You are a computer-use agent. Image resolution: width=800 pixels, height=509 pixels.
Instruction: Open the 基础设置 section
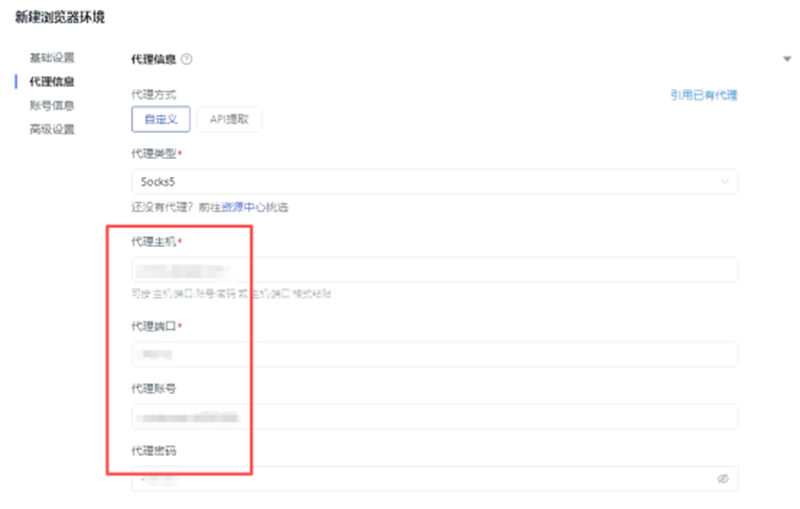(x=52, y=58)
